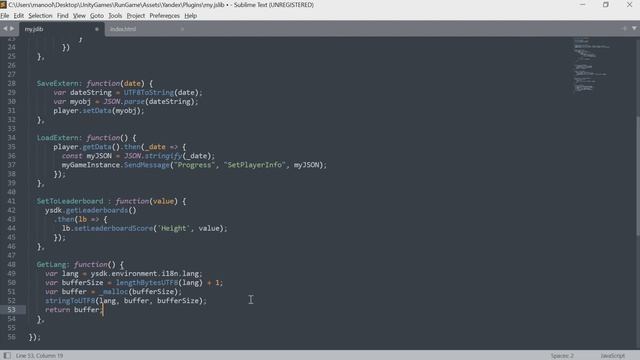Minimize the Sublime Text window
Viewport: 640px width, 360px height.
[x=582, y=4]
